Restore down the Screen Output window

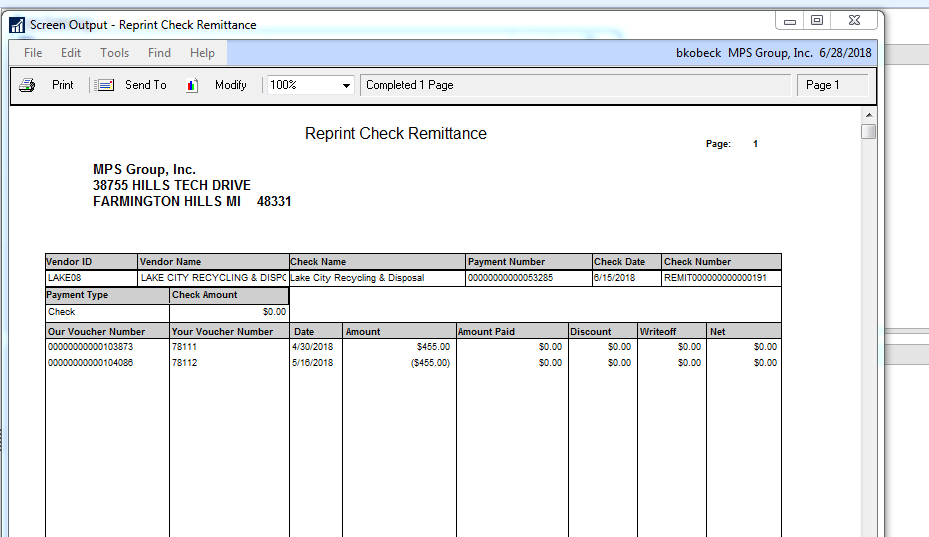coord(817,20)
